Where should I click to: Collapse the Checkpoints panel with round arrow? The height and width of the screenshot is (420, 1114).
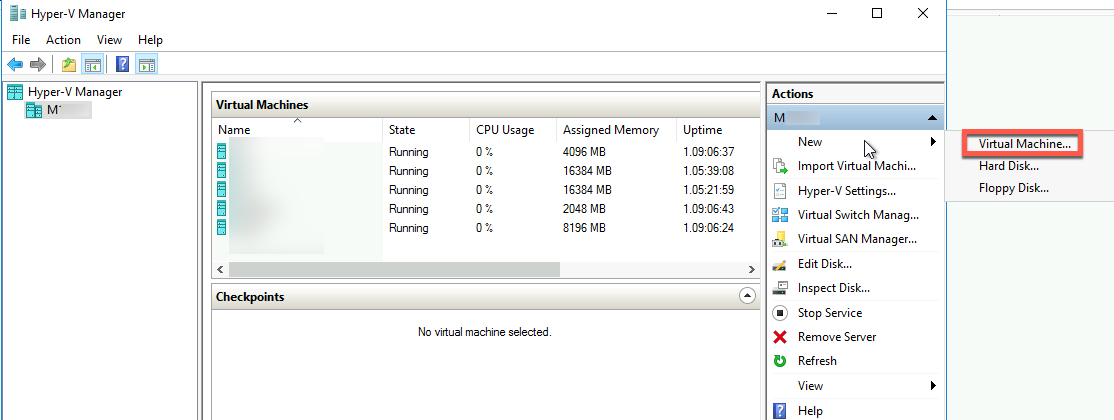click(x=747, y=296)
